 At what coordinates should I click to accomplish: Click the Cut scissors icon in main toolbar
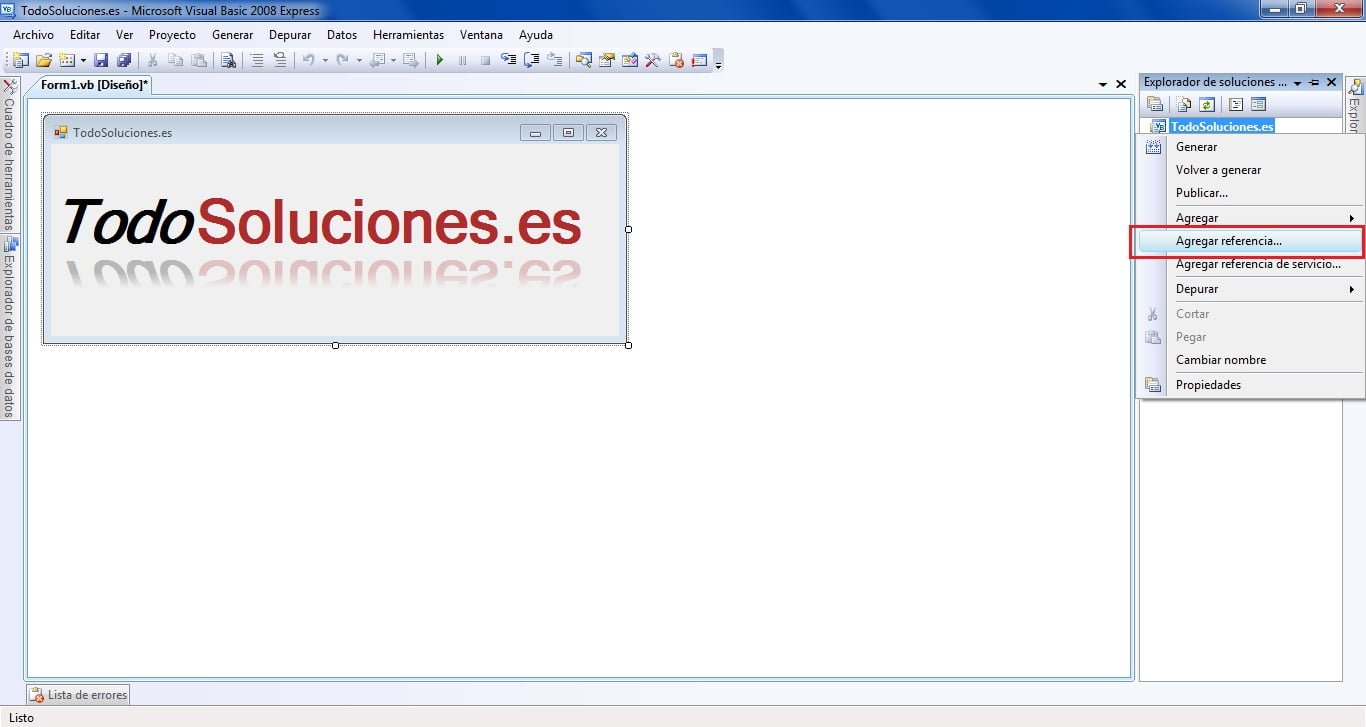[153, 60]
